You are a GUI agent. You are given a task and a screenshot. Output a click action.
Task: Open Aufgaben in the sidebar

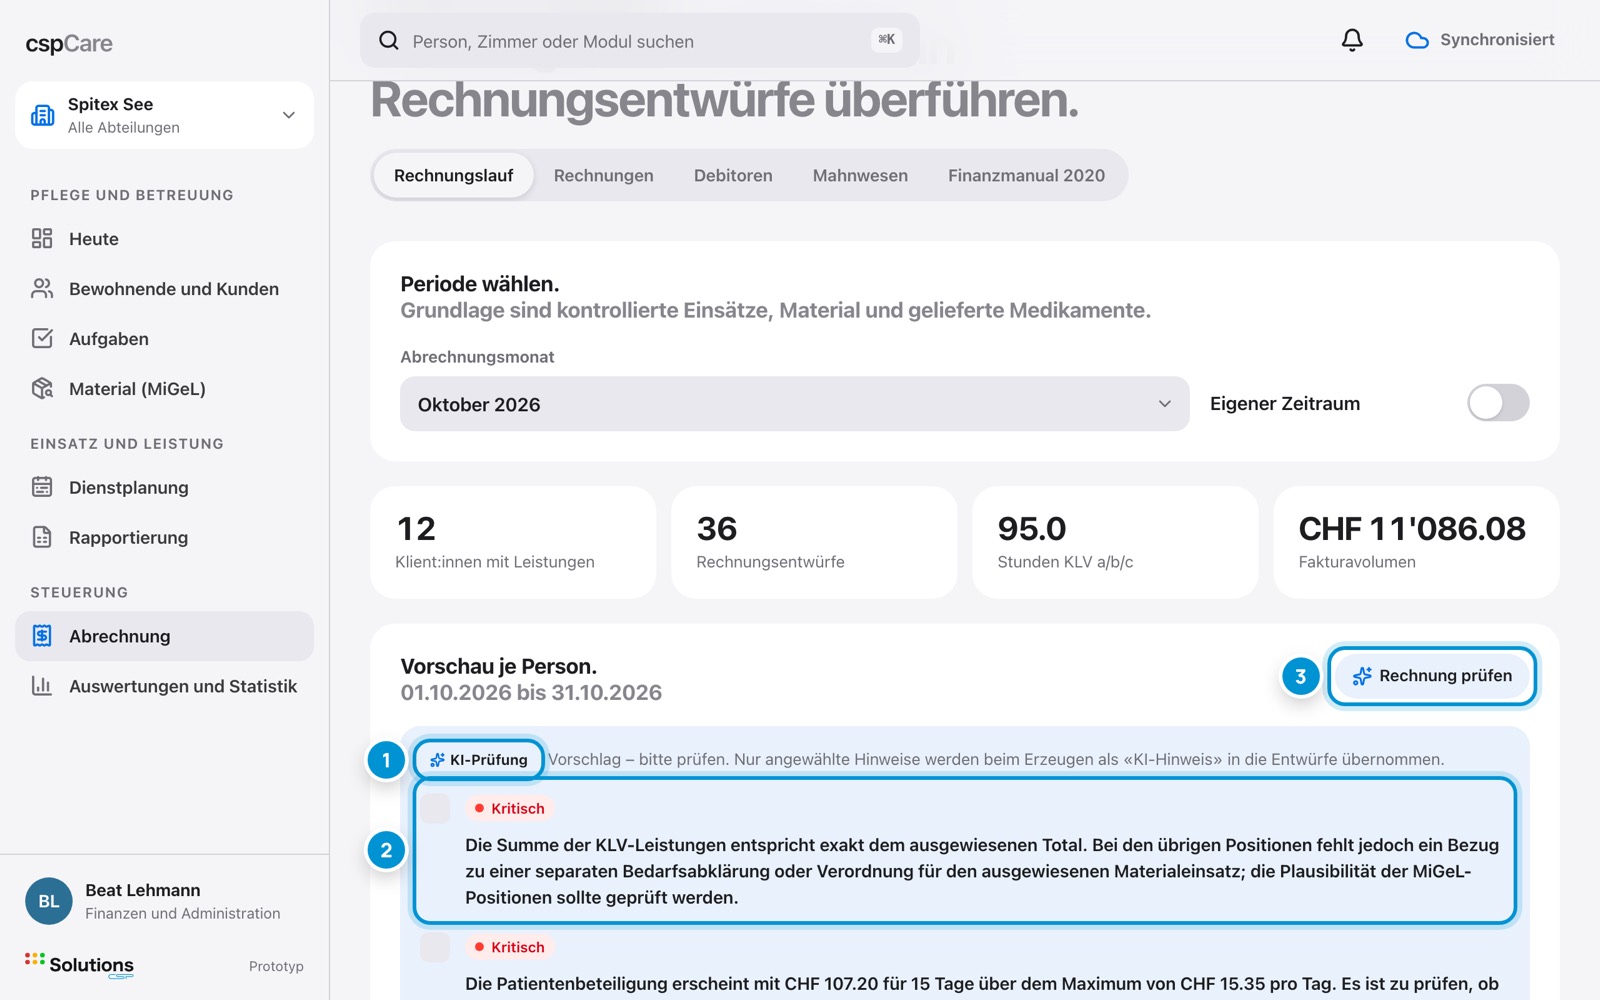(x=164, y=339)
